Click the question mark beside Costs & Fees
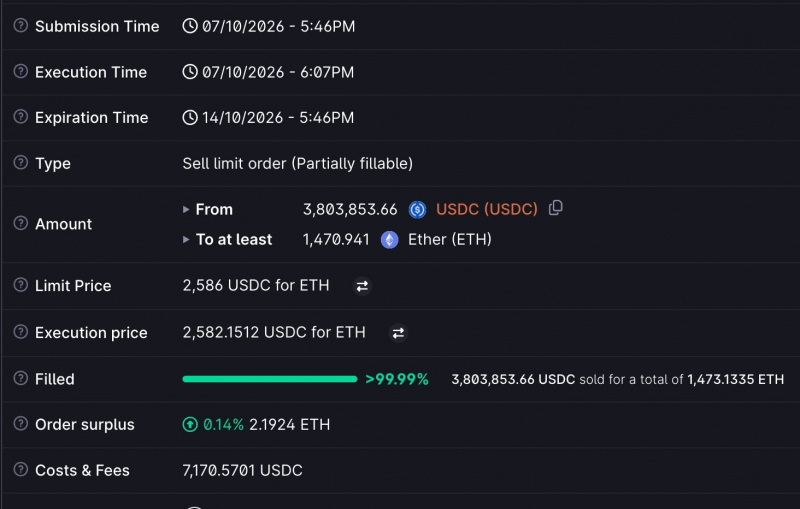This screenshot has width=800, height=509. pyautogui.click(x=20, y=469)
